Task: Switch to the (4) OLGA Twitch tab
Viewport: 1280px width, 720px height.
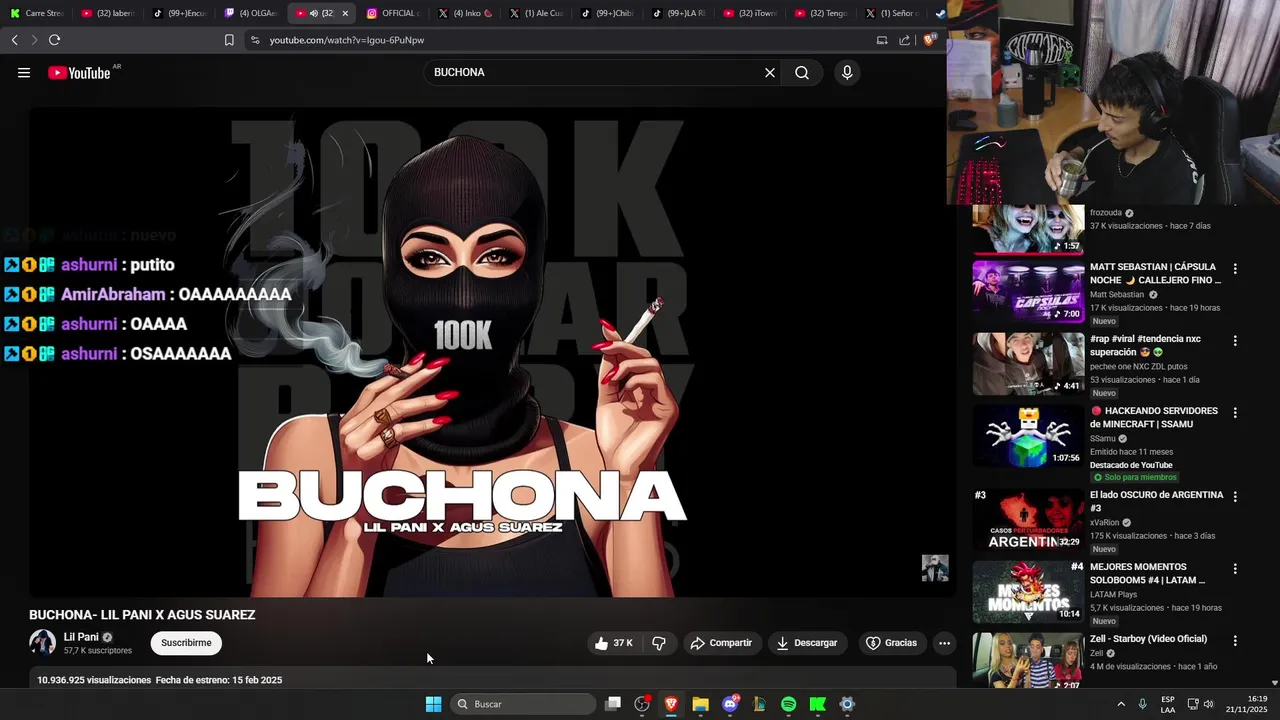Action: tap(251, 13)
